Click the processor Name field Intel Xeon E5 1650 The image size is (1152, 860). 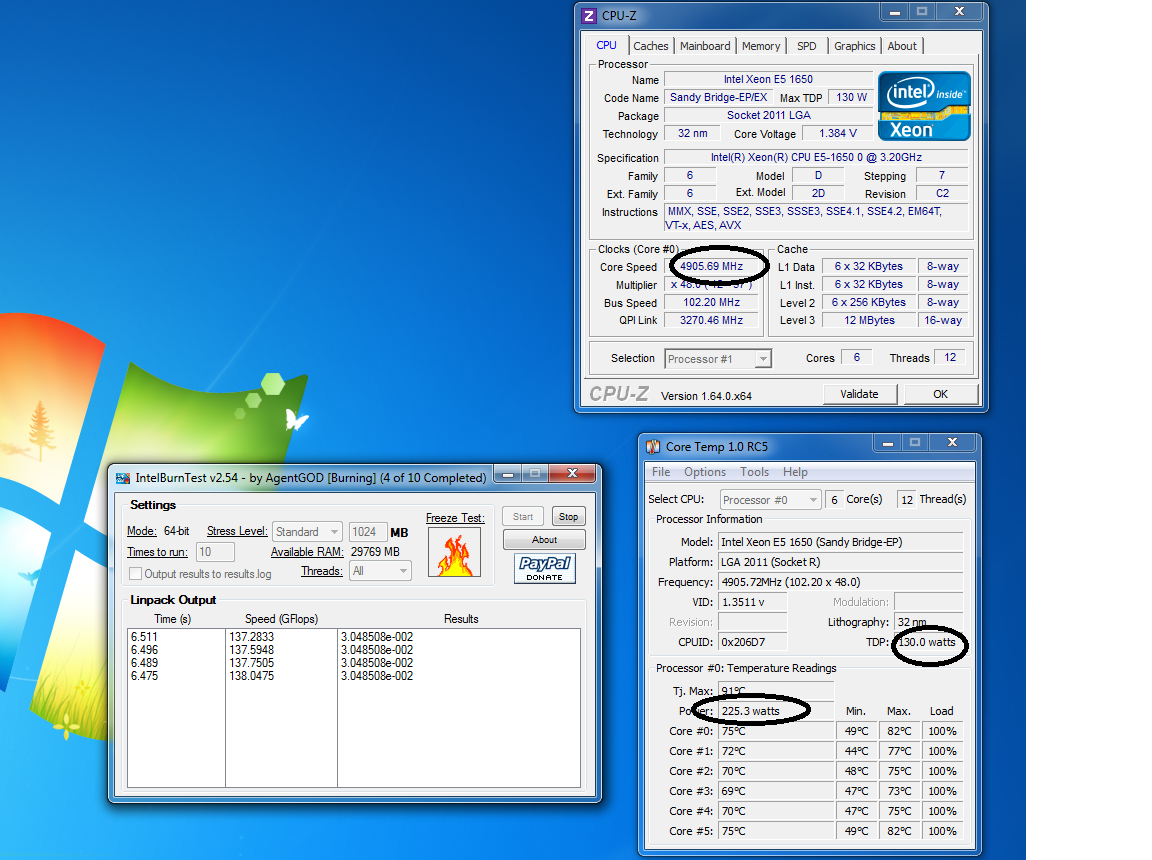tap(768, 79)
